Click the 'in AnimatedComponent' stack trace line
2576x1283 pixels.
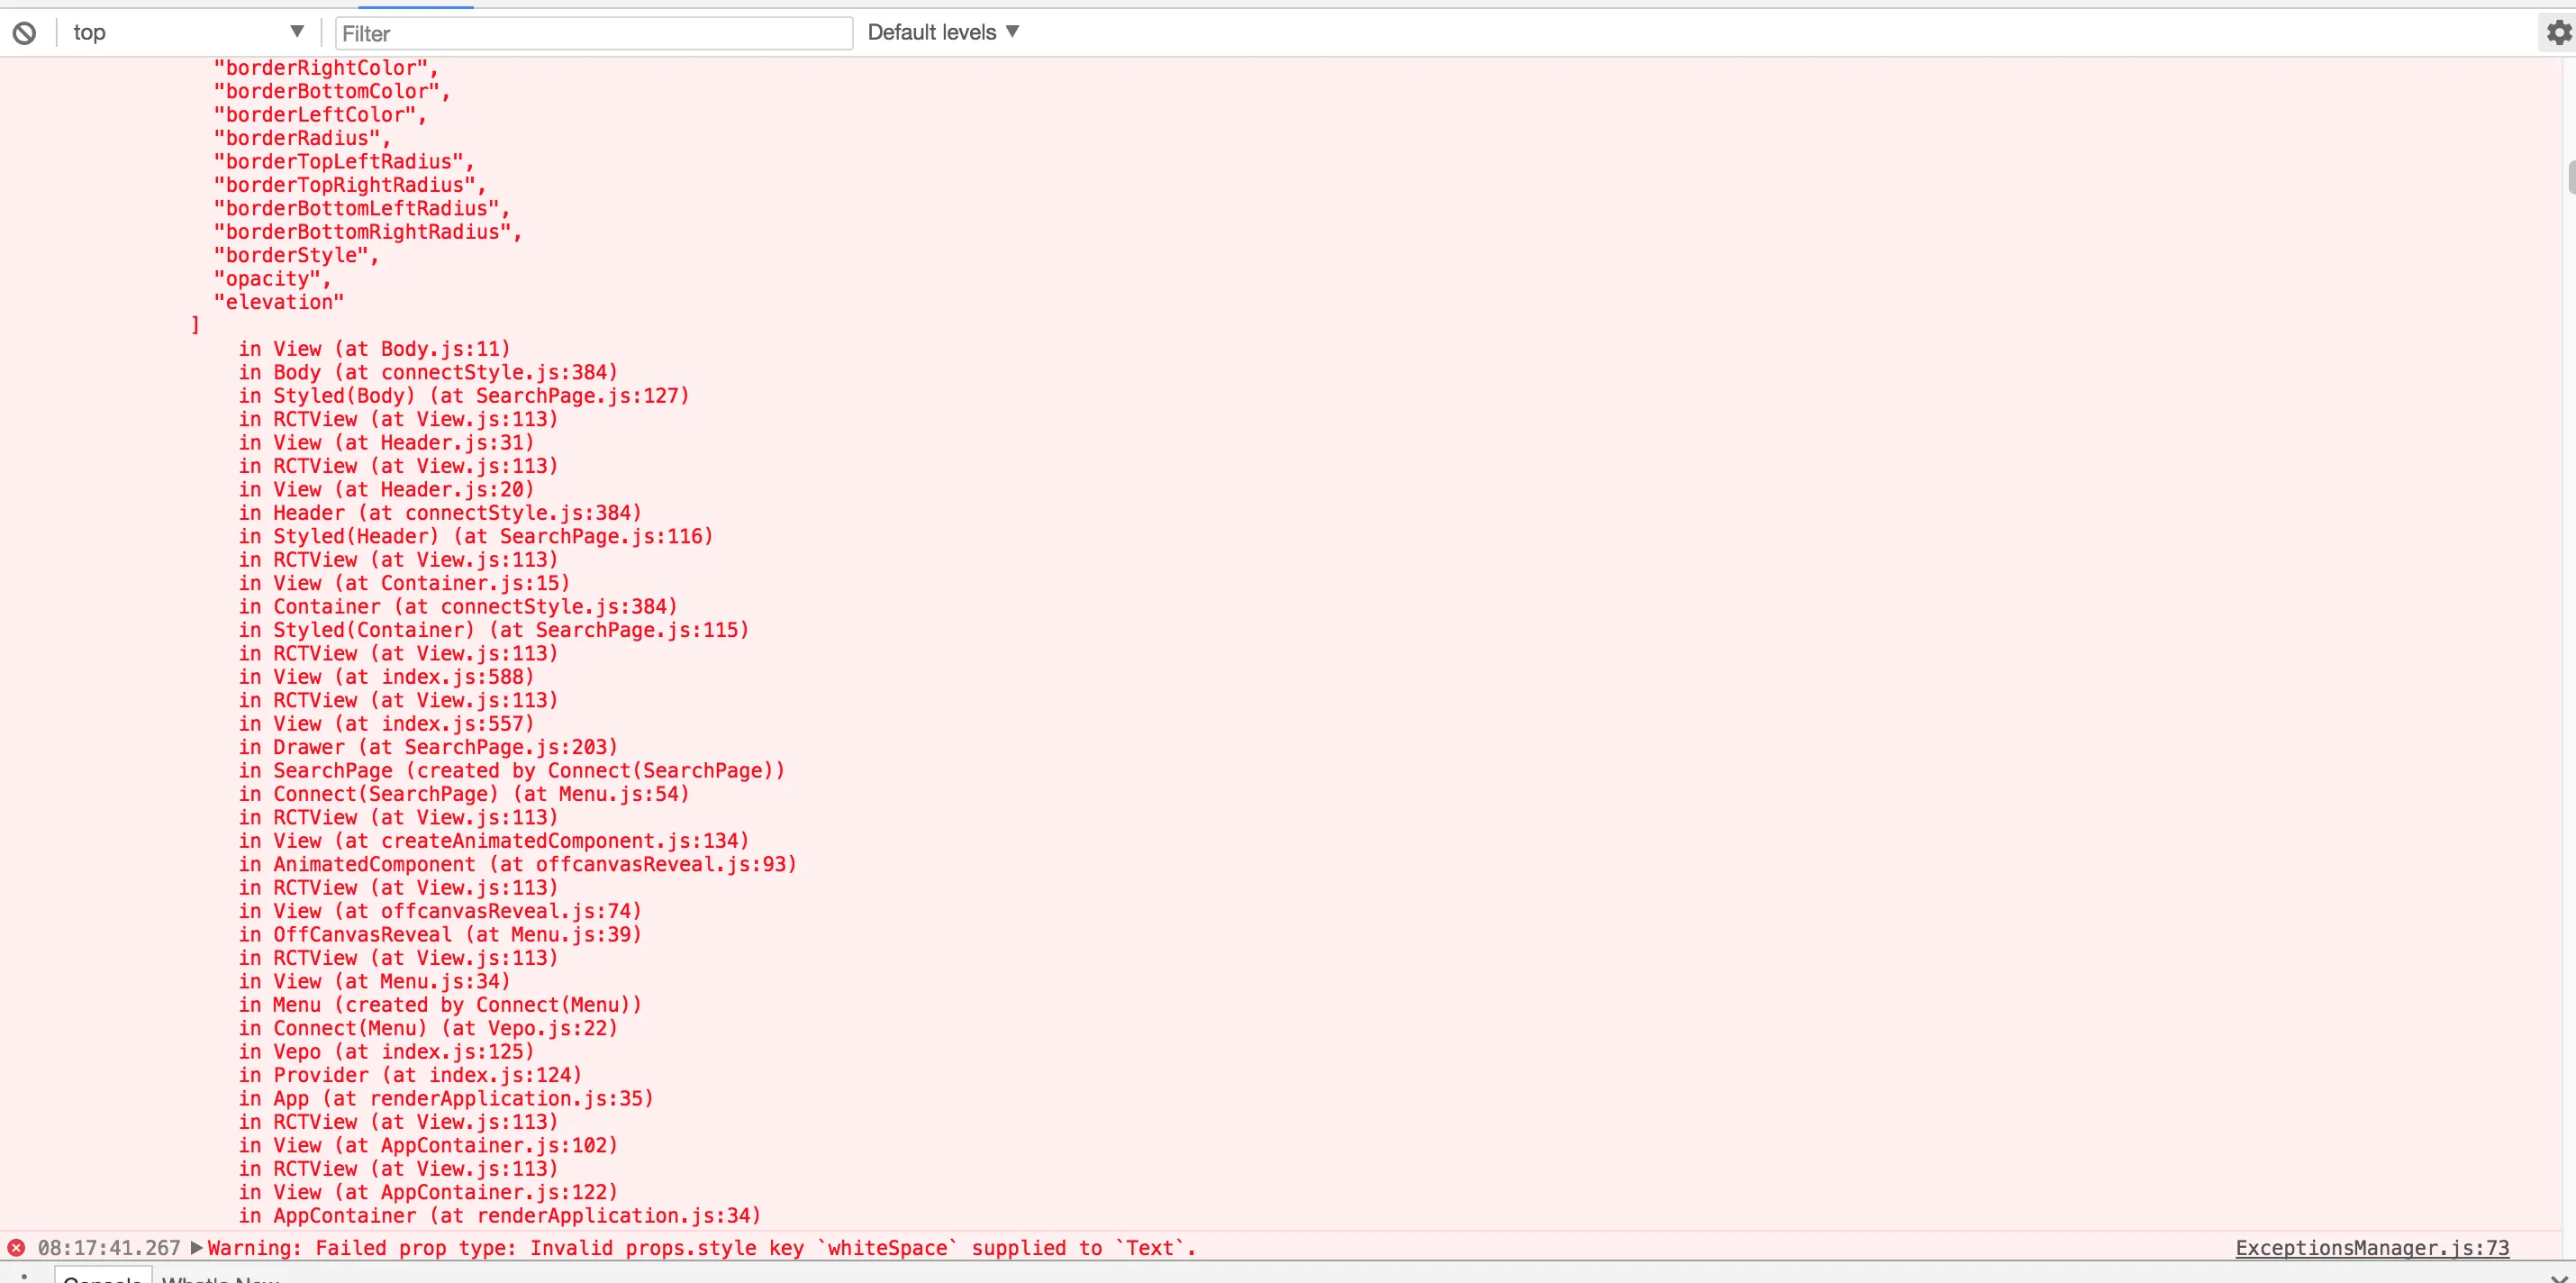pos(517,864)
